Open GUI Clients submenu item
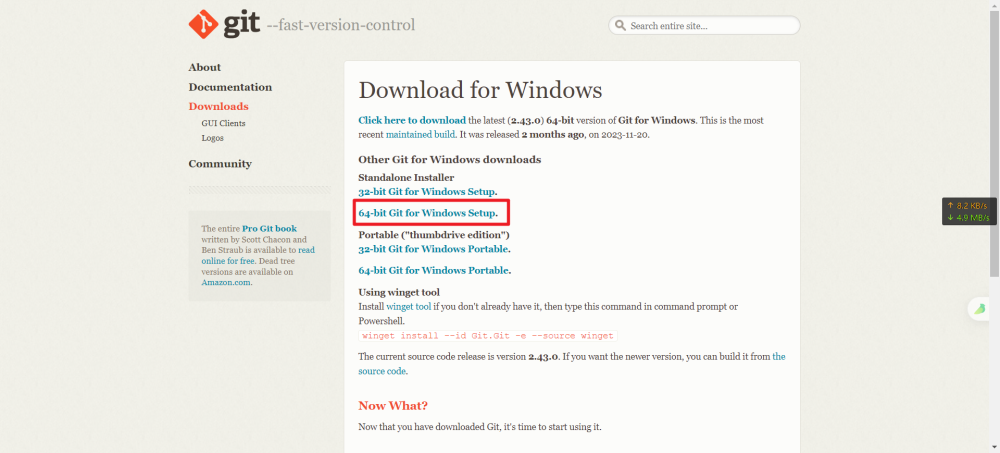This screenshot has height=453, width=1000. tap(223, 123)
